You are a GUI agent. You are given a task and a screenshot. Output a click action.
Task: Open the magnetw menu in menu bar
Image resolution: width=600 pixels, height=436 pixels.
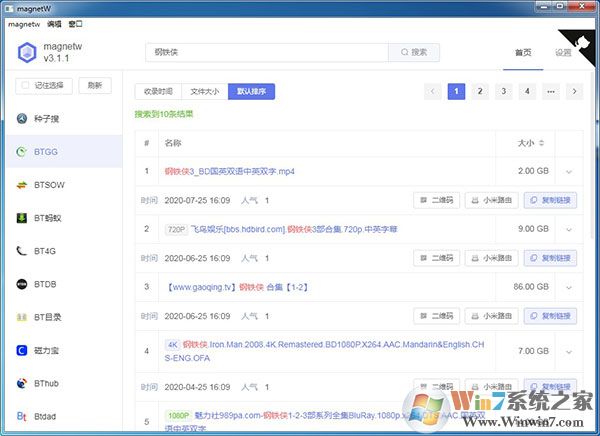pos(24,24)
